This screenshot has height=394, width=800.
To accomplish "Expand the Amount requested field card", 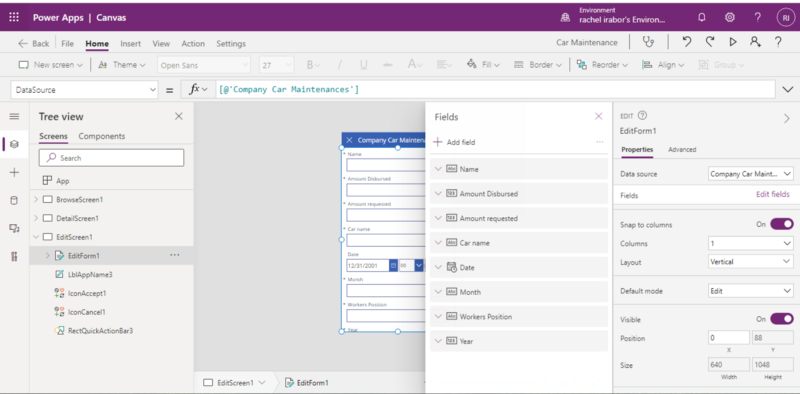I will click(x=438, y=218).
